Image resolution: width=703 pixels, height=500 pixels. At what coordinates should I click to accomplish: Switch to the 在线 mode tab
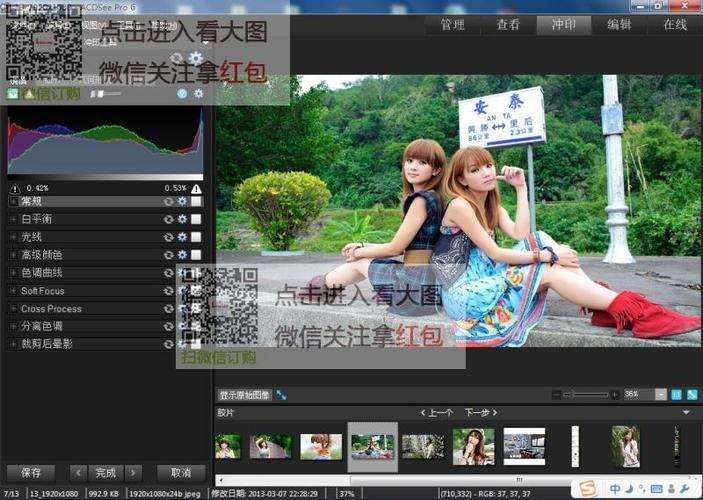tap(675, 25)
